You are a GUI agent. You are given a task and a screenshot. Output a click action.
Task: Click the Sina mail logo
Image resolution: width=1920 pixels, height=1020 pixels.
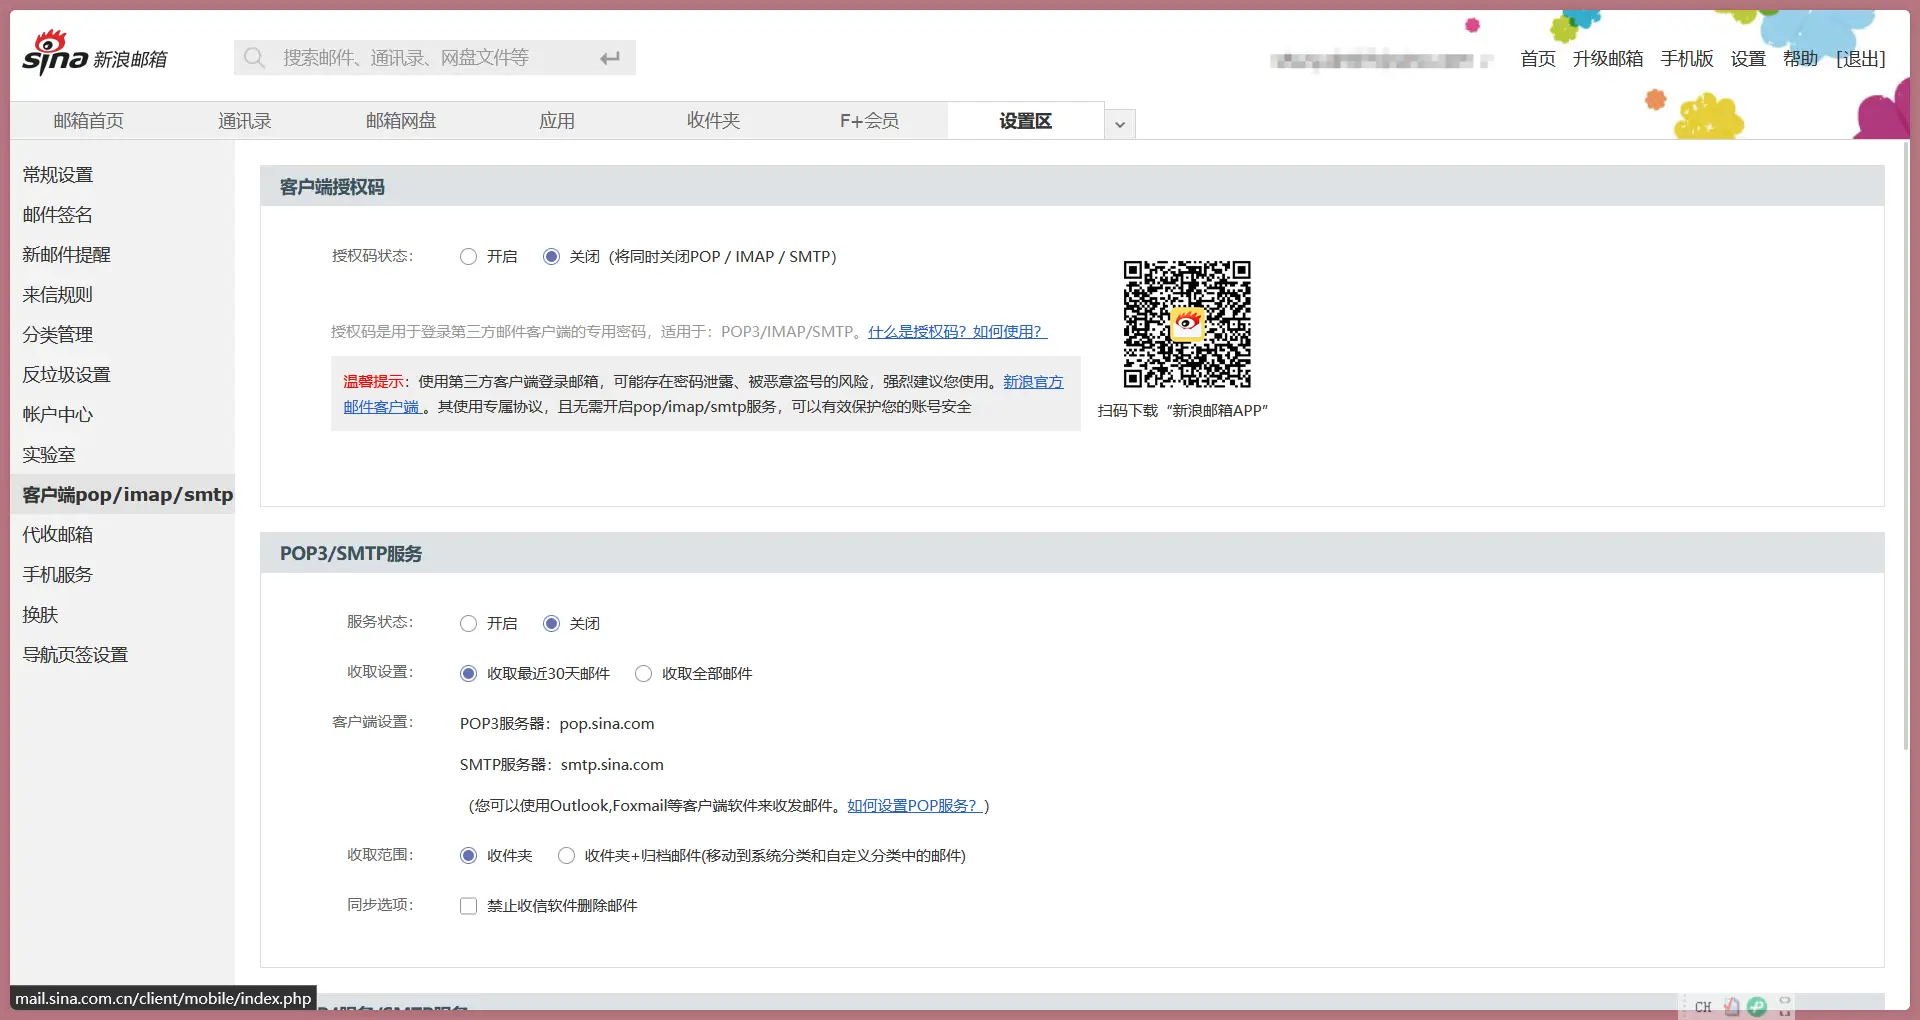click(x=94, y=55)
